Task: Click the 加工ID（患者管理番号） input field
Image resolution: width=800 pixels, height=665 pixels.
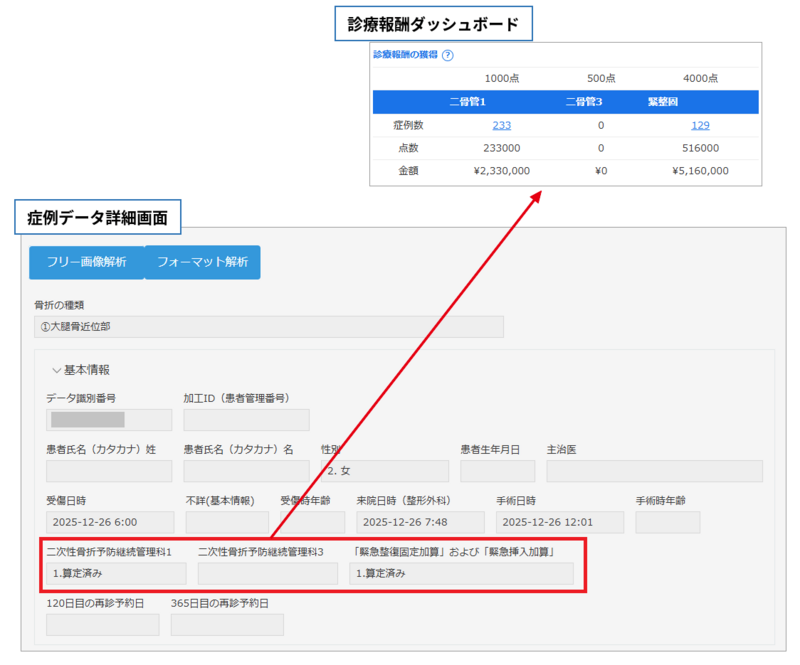Action: 246,420
